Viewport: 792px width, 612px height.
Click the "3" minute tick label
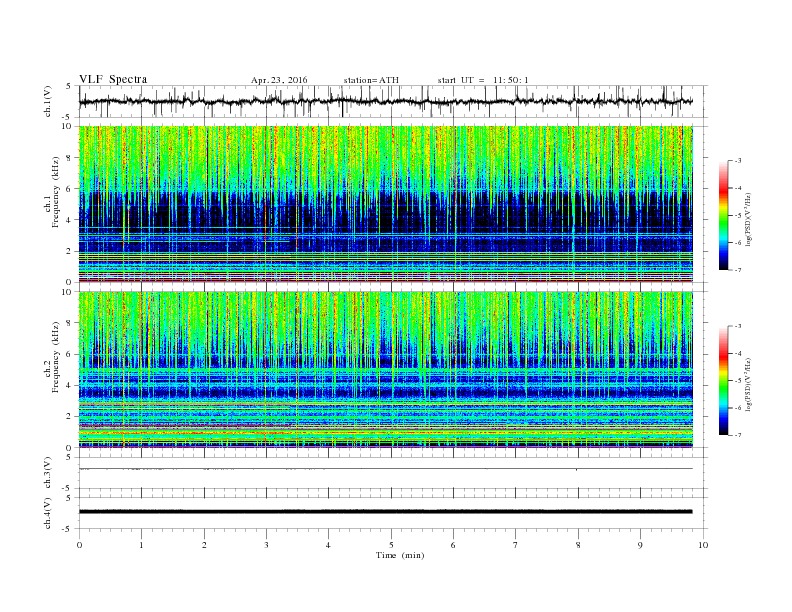coord(266,545)
